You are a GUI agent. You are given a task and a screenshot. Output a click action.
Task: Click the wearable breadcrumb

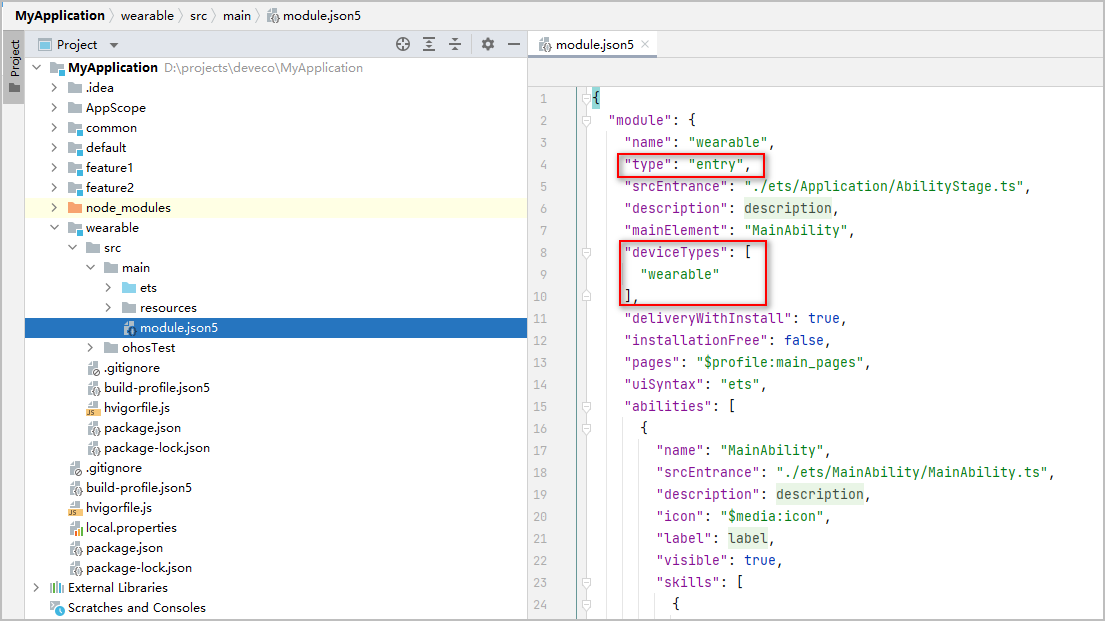147,16
